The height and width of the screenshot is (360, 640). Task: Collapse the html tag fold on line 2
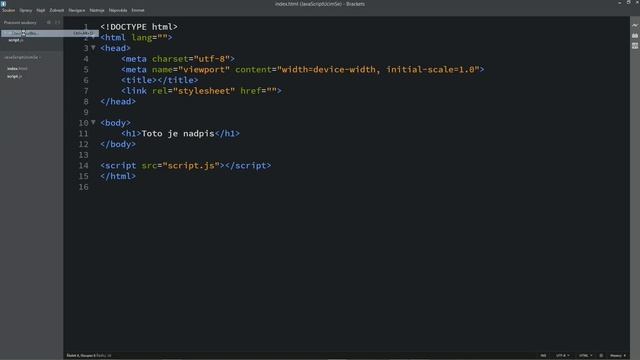(x=93, y=37)
